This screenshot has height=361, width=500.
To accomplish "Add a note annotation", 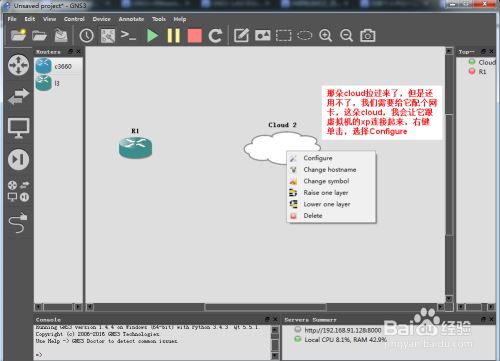I will pos(242,35).
